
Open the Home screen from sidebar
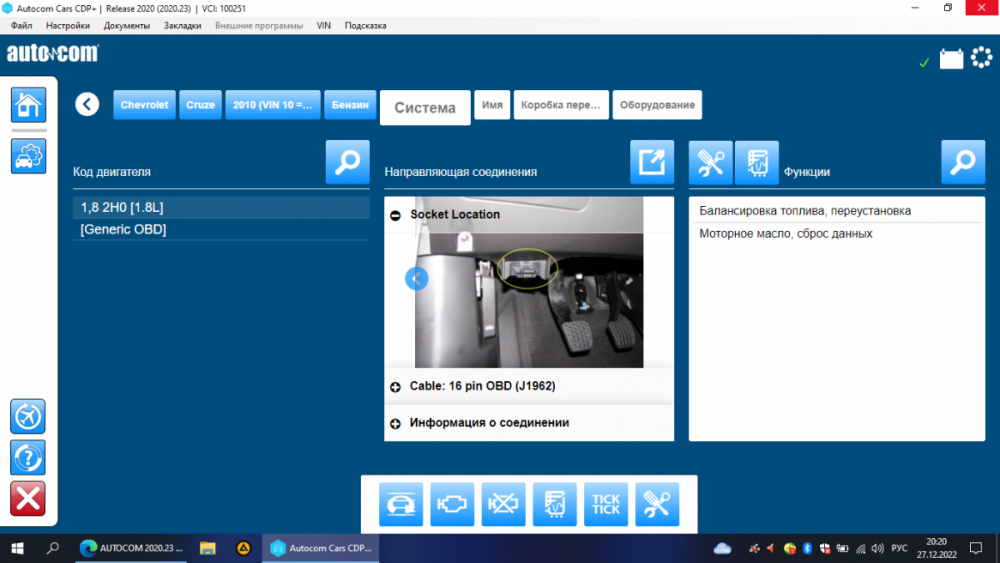(x=28, y=105)
